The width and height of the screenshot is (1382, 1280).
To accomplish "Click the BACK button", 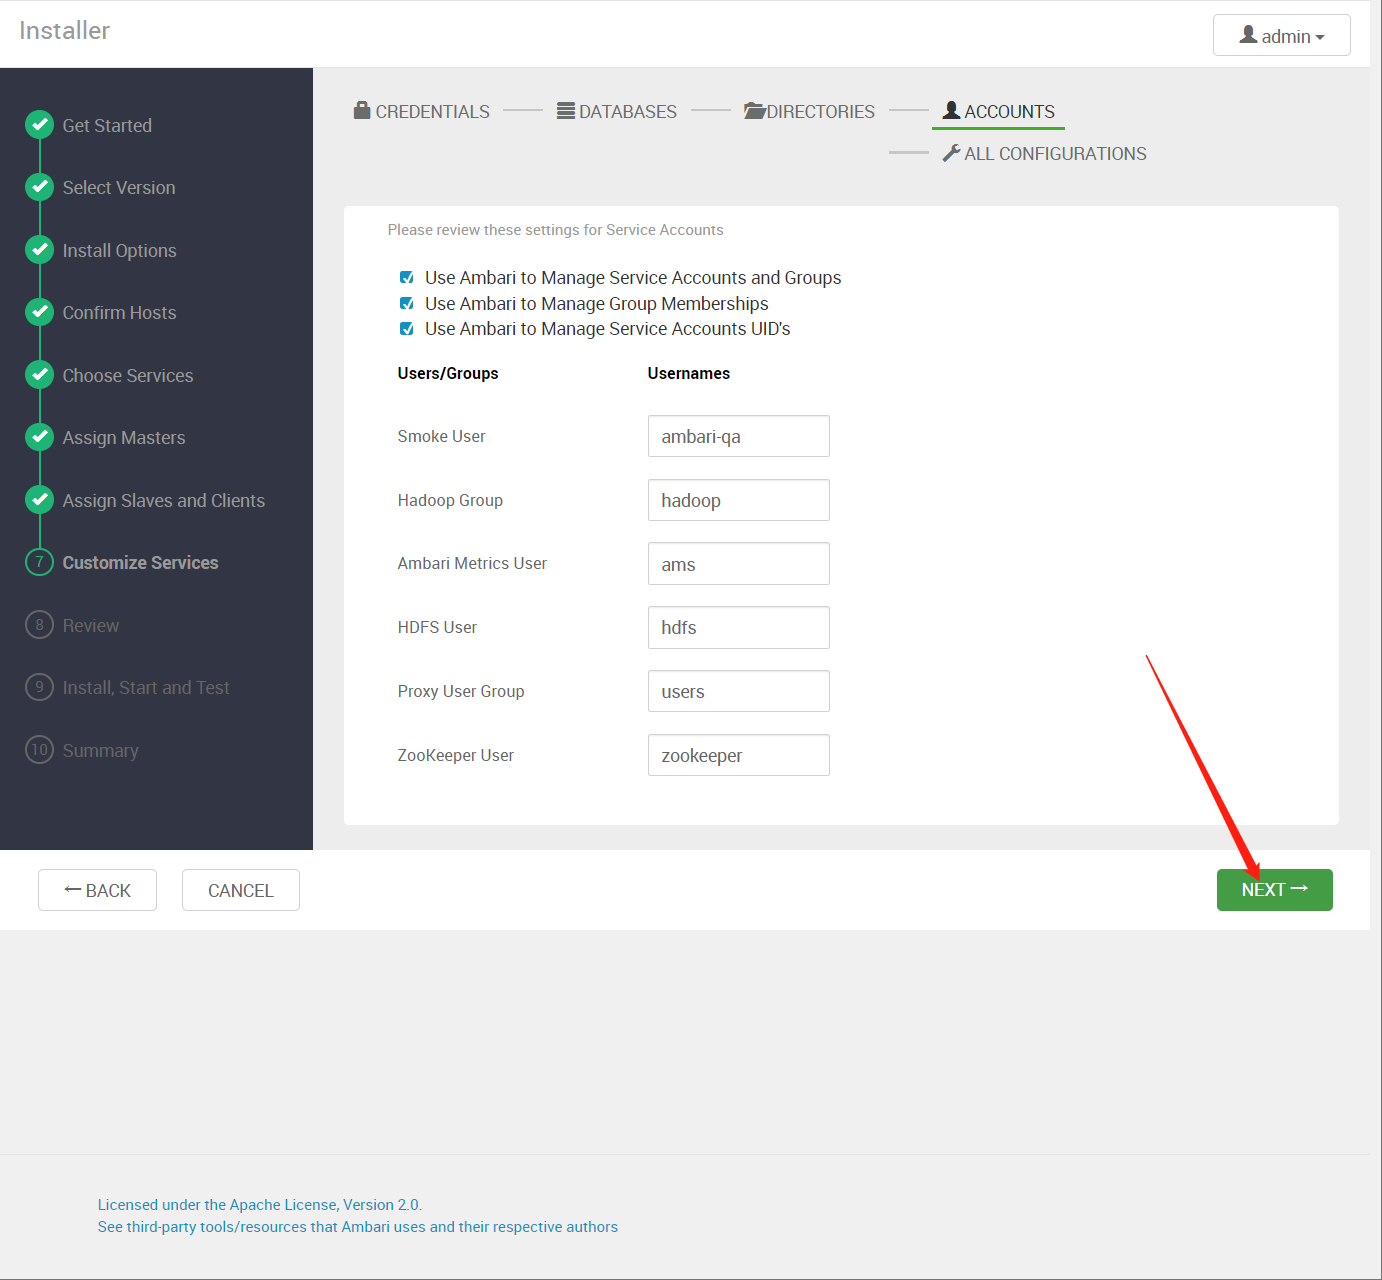I will tap(97, 890).
